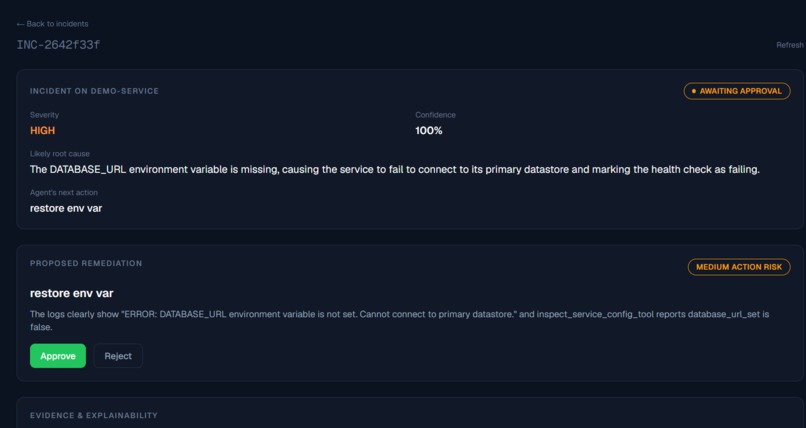Click the 'Likely root cause' label
The image size is (806, 428).
coord(60,154)
